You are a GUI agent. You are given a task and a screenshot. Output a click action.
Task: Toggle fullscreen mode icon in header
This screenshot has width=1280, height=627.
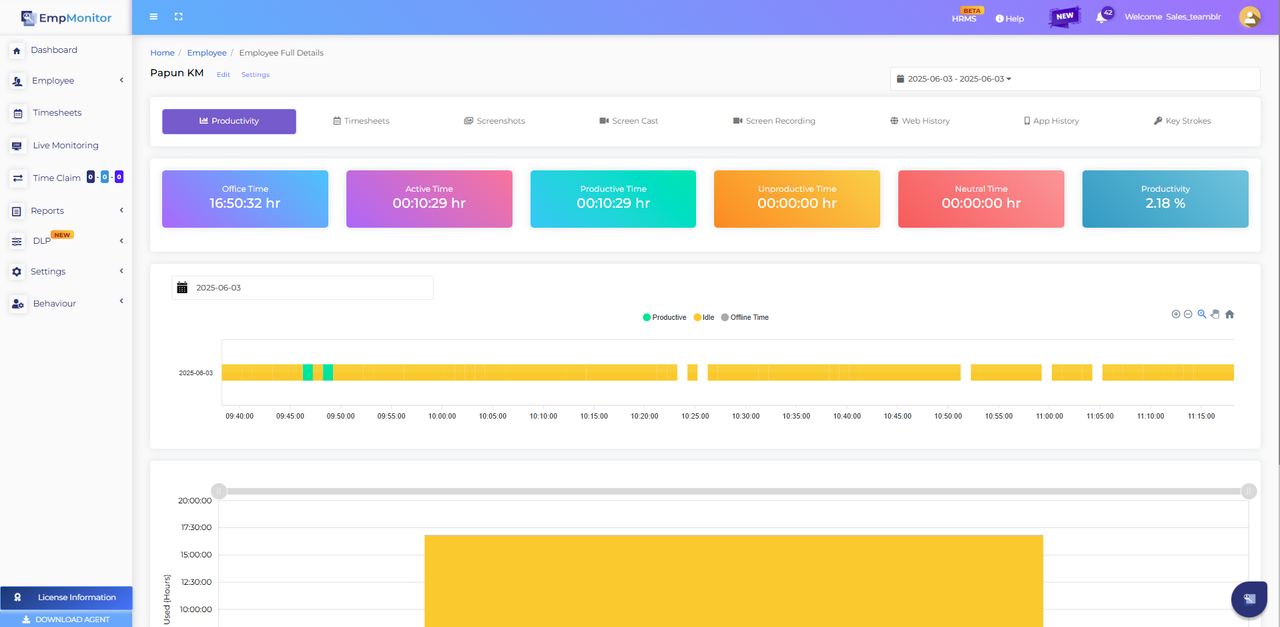tap(179, 17)
